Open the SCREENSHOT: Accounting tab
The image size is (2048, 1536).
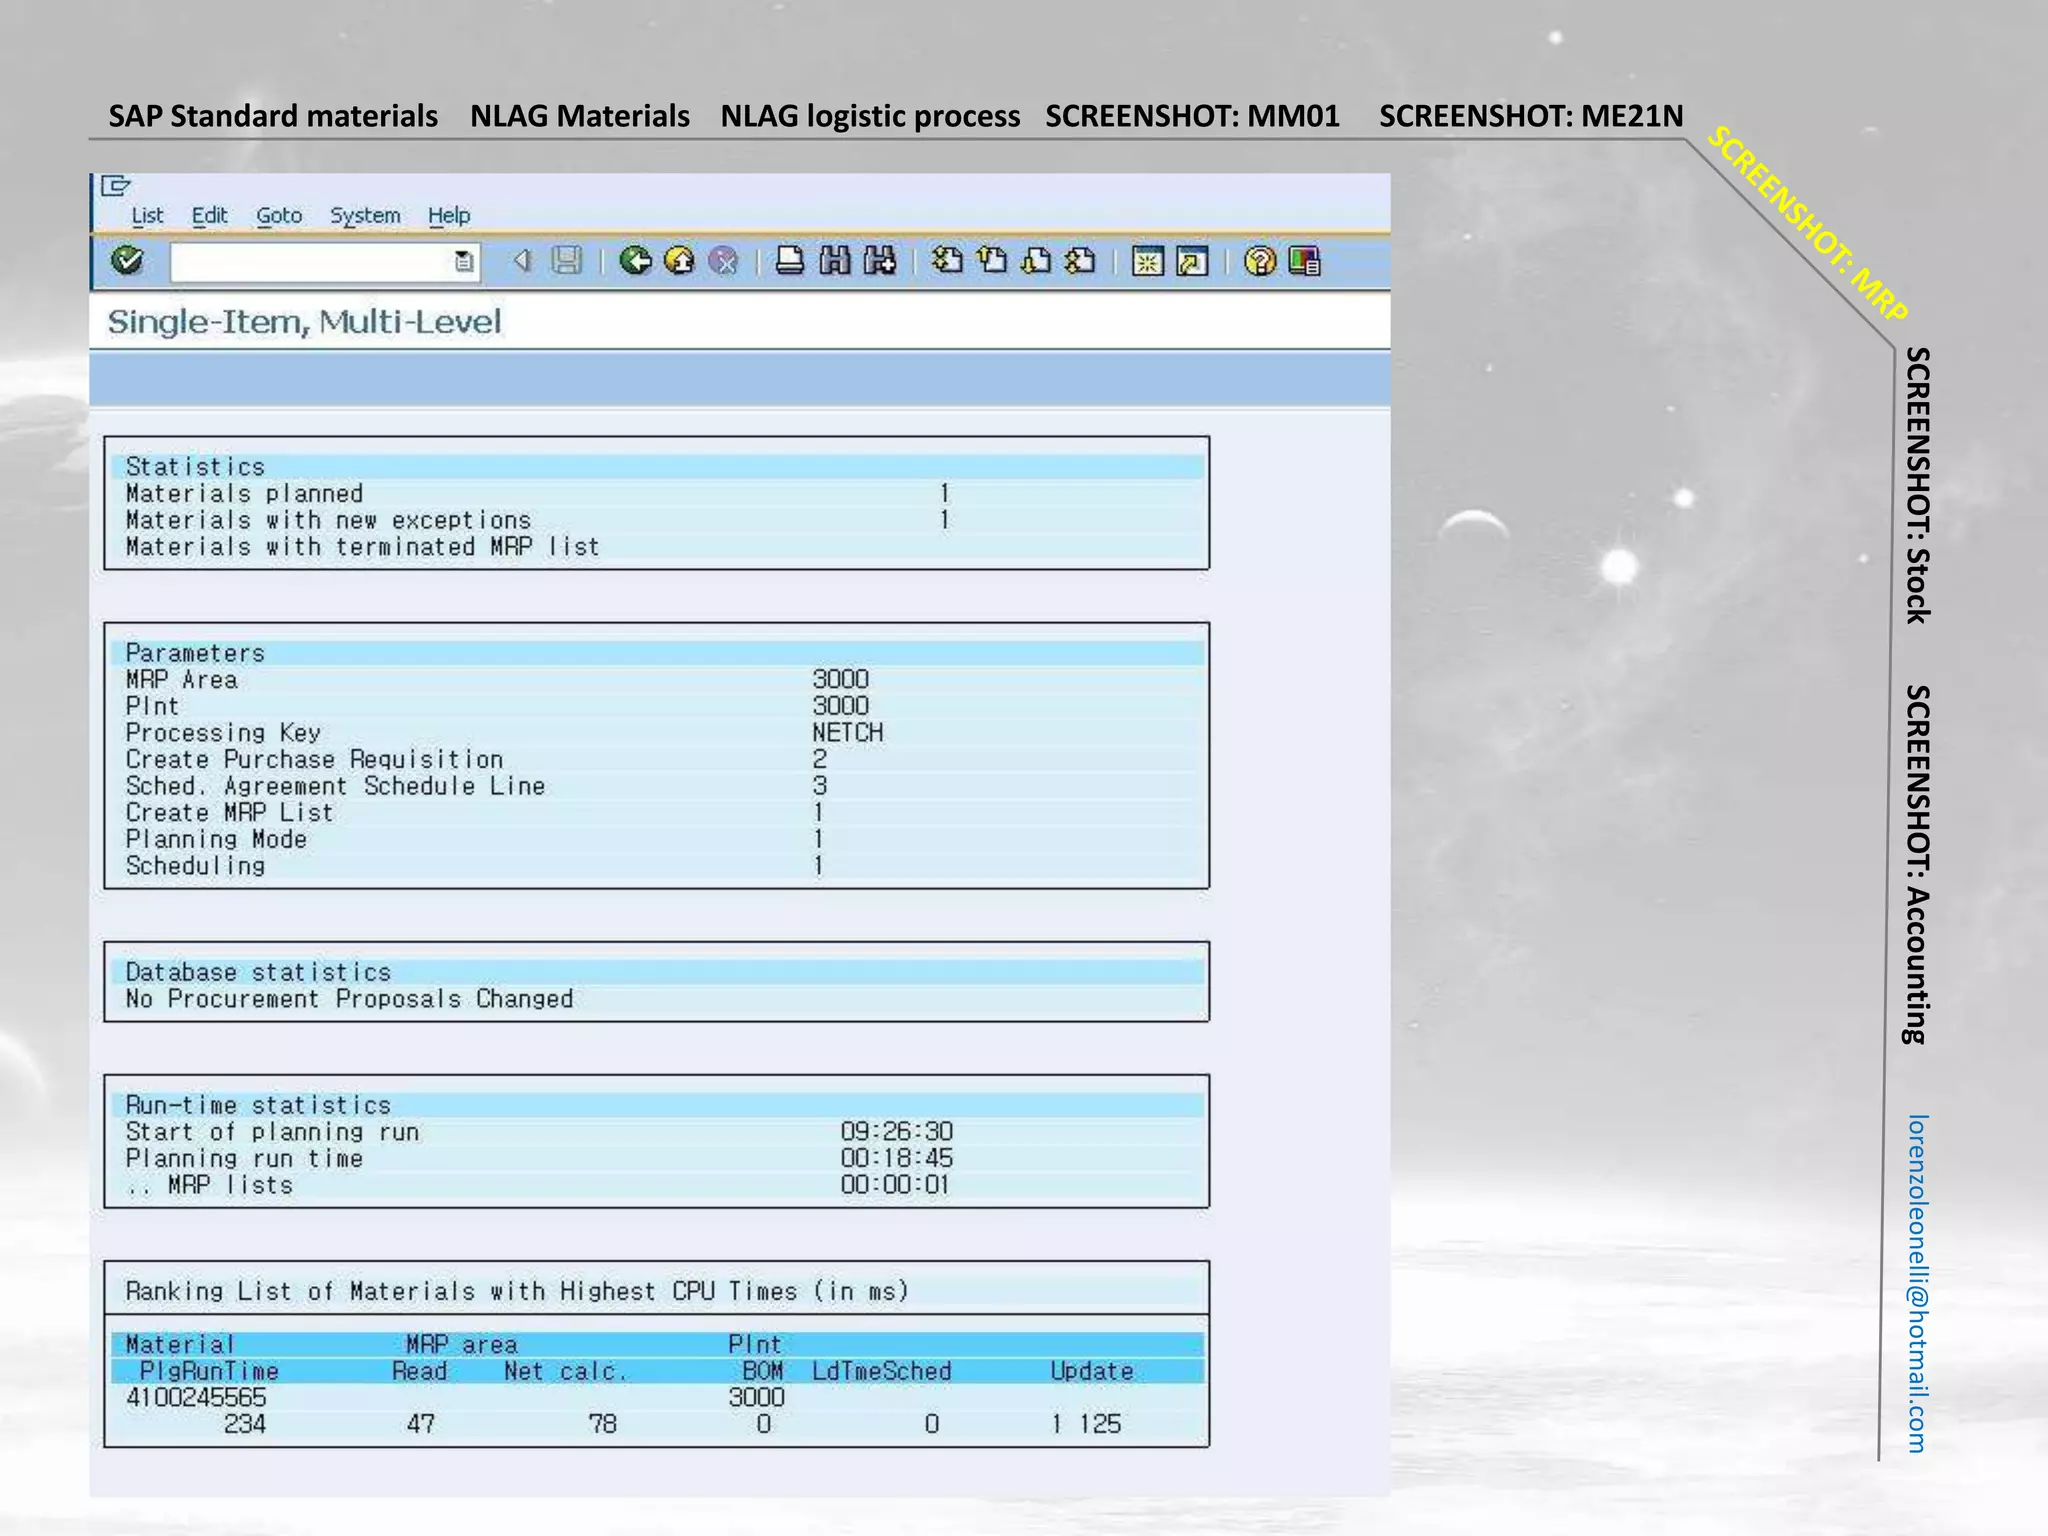1916,864
